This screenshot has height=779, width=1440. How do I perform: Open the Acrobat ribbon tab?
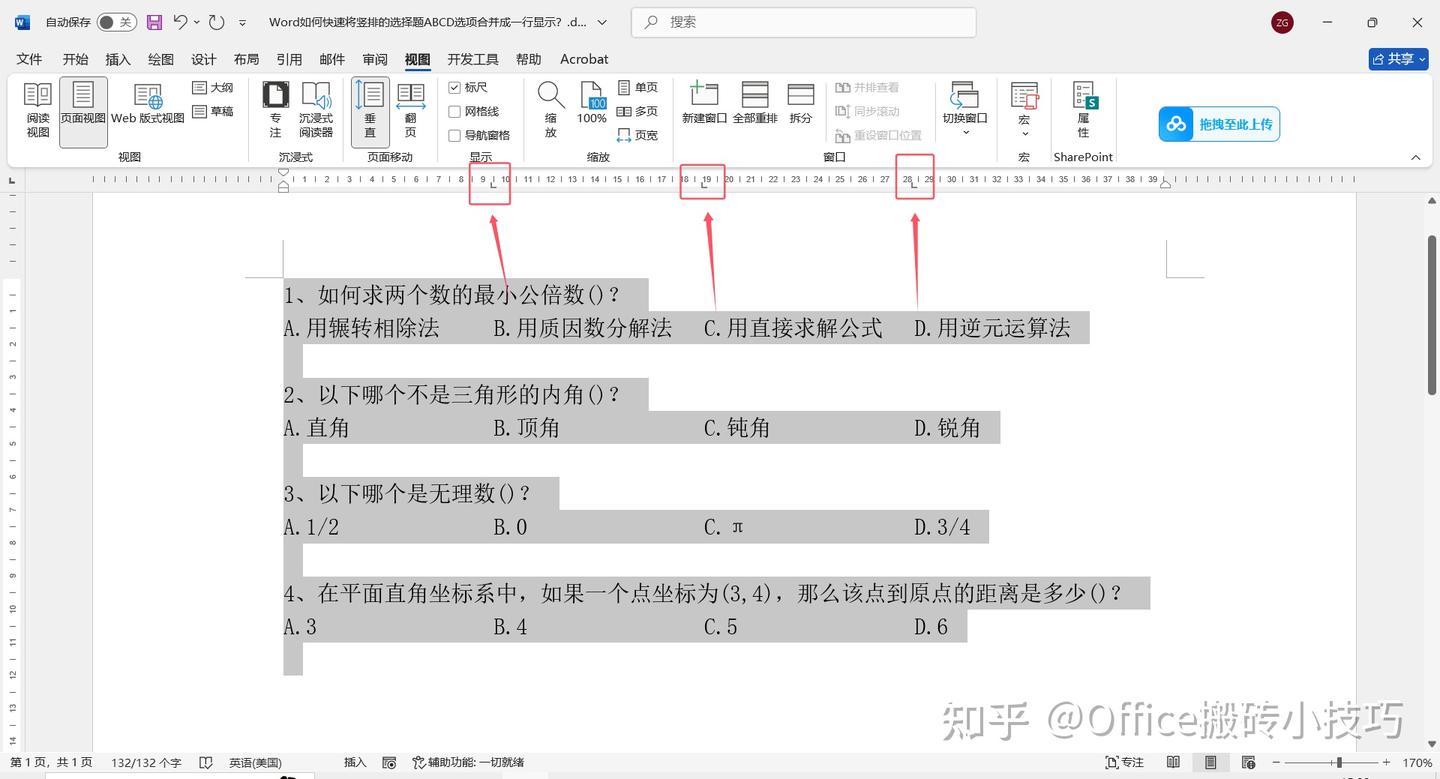583,59
